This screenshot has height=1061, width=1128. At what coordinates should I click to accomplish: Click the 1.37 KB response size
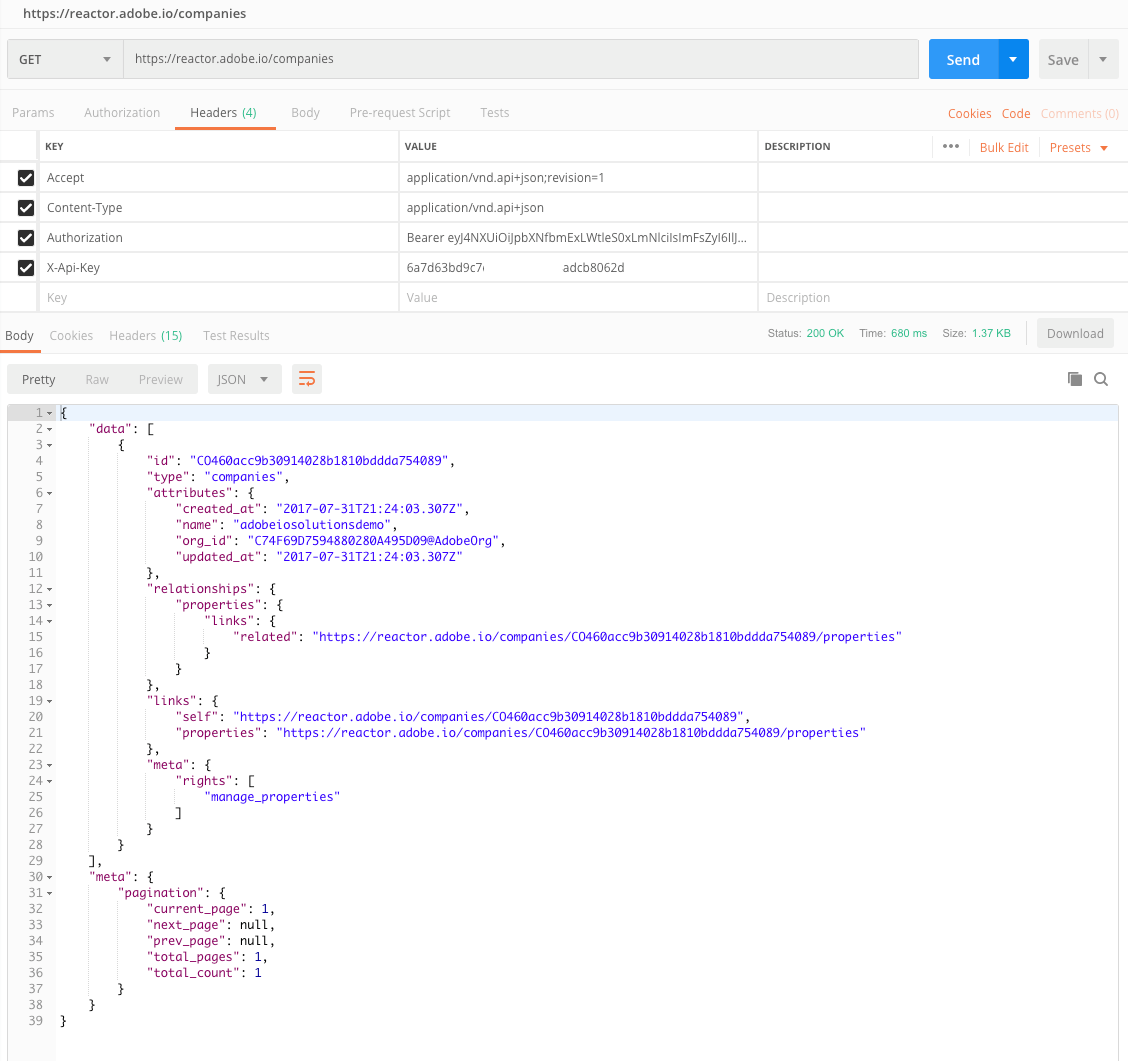click(991, 333)
